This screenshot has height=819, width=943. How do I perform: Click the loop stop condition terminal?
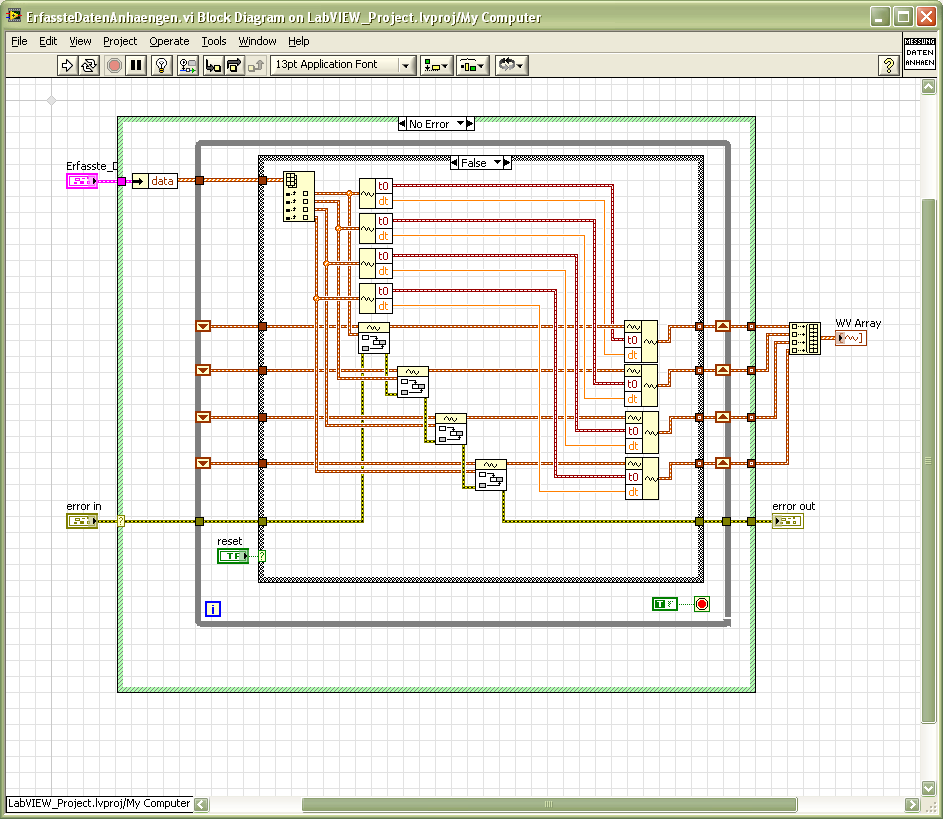[x=702, y=604]
